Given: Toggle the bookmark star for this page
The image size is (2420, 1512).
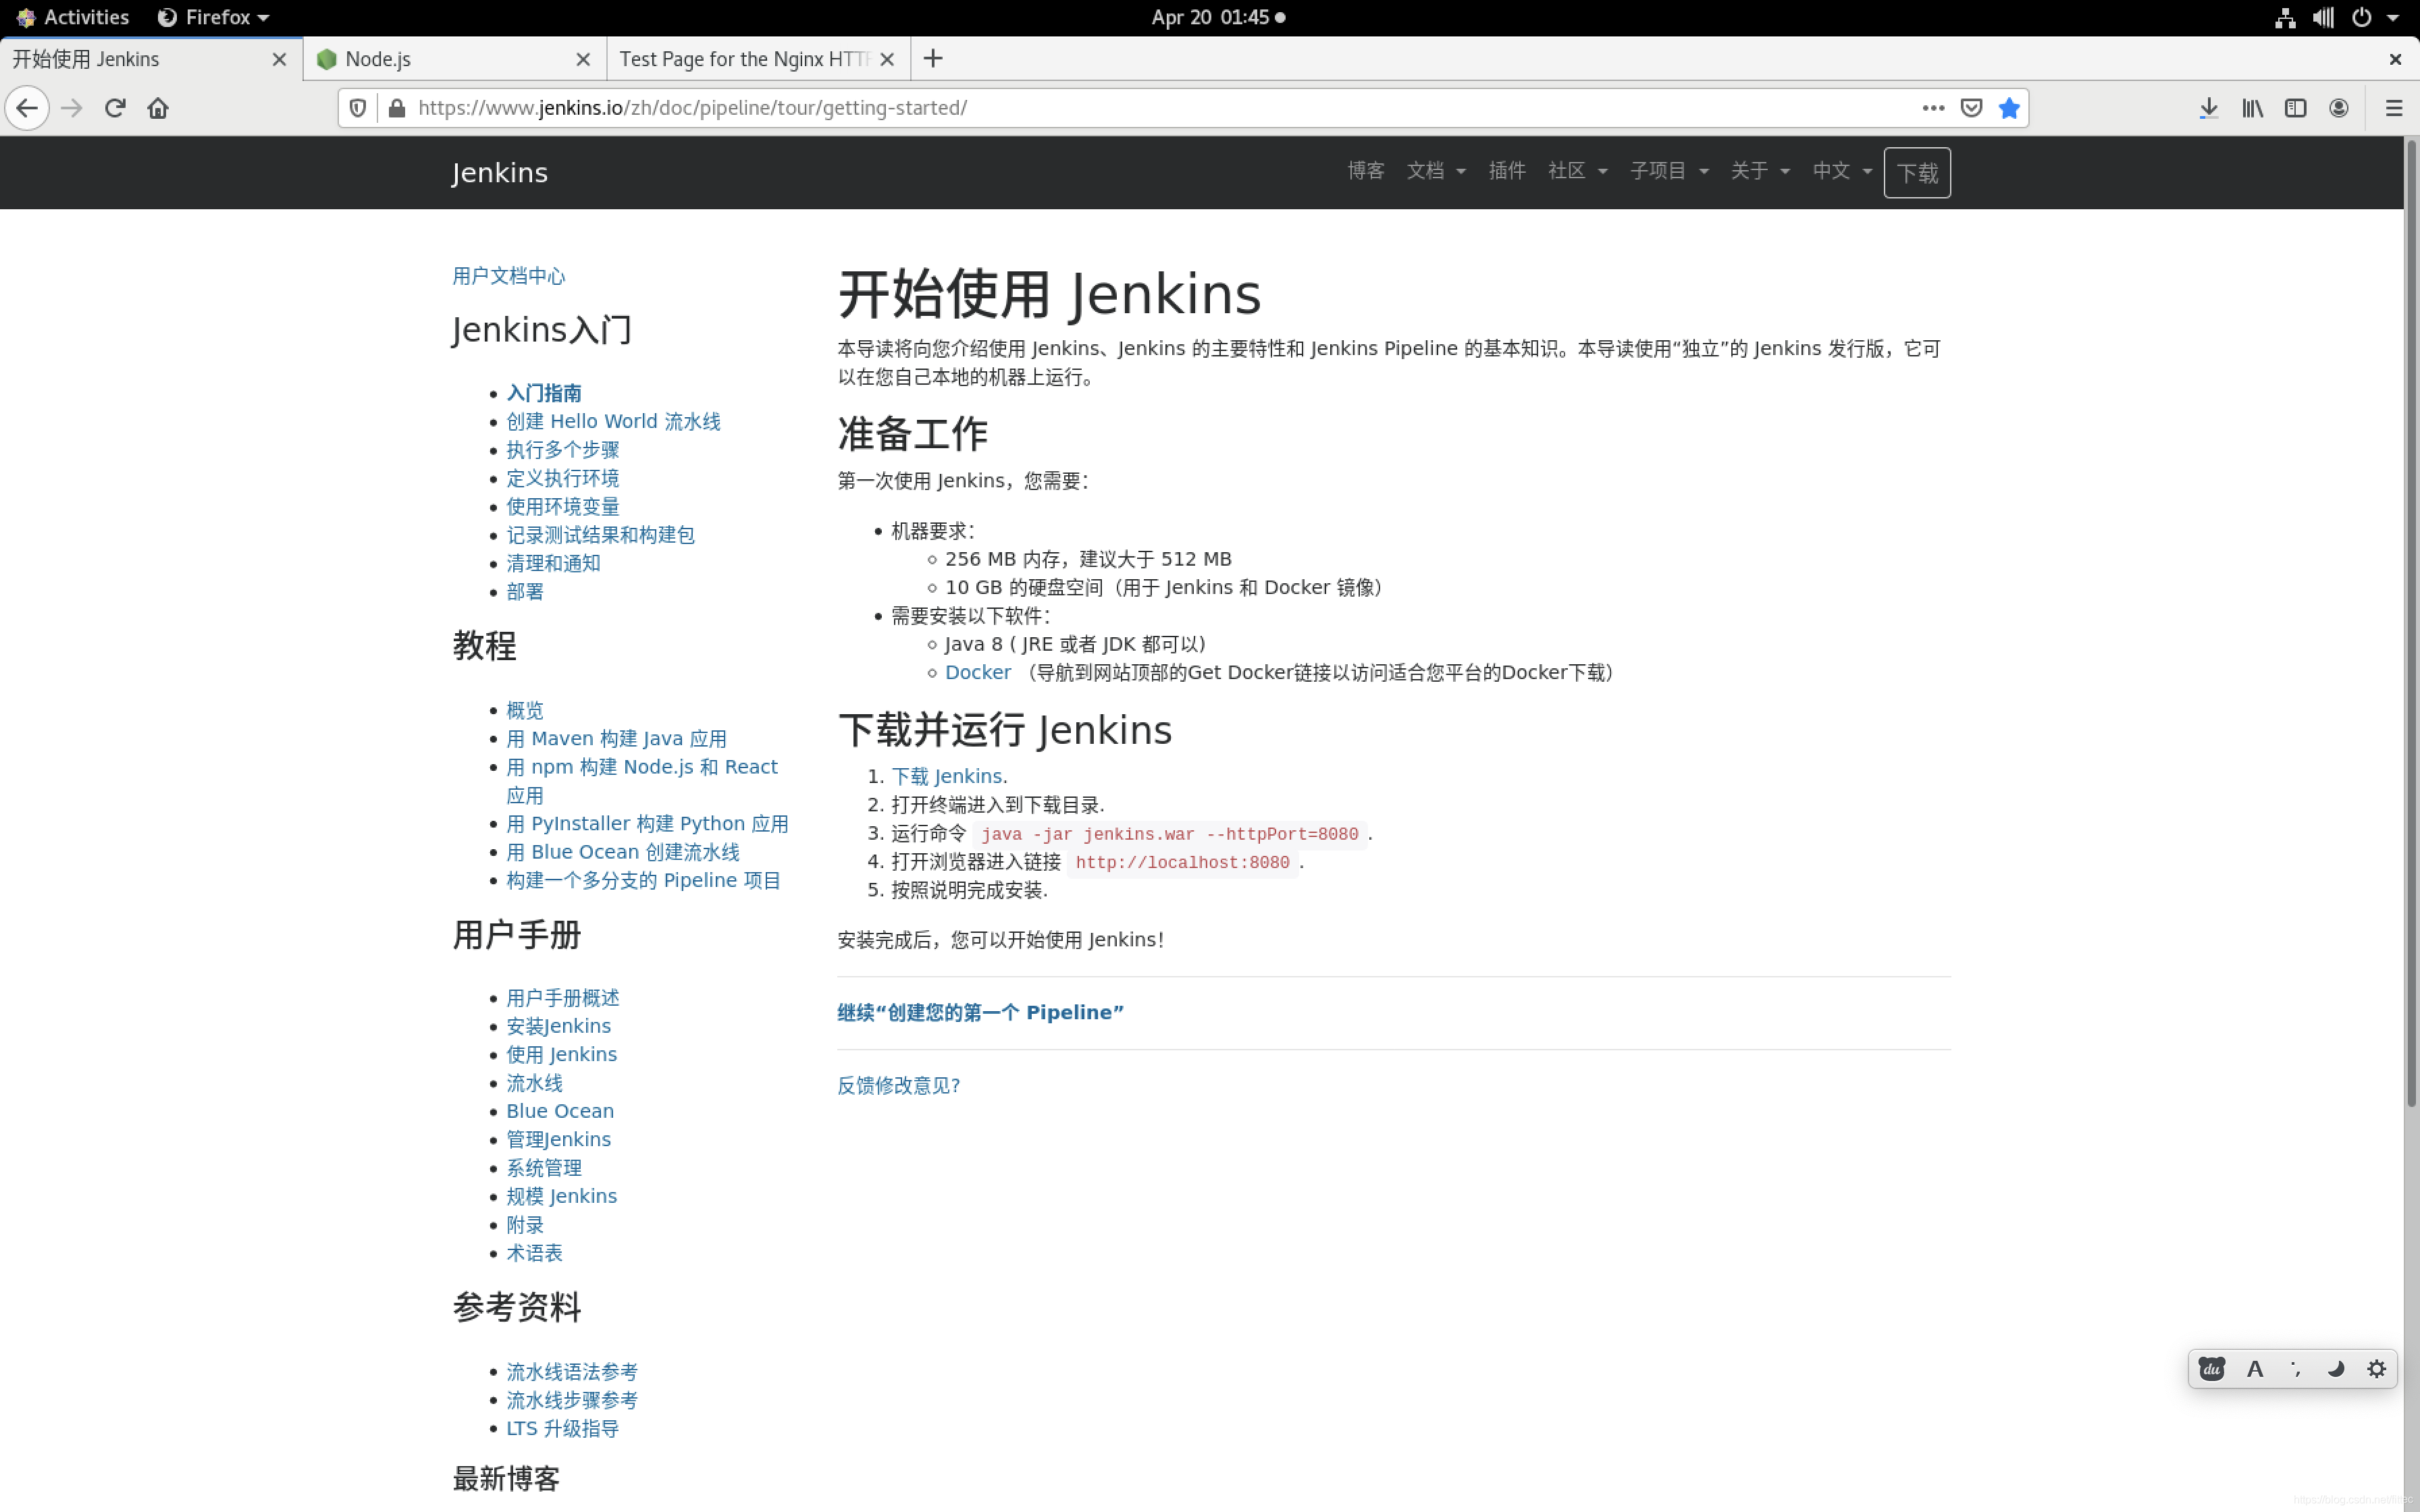Looking at the screenshot, I should tap(2009, 108).
